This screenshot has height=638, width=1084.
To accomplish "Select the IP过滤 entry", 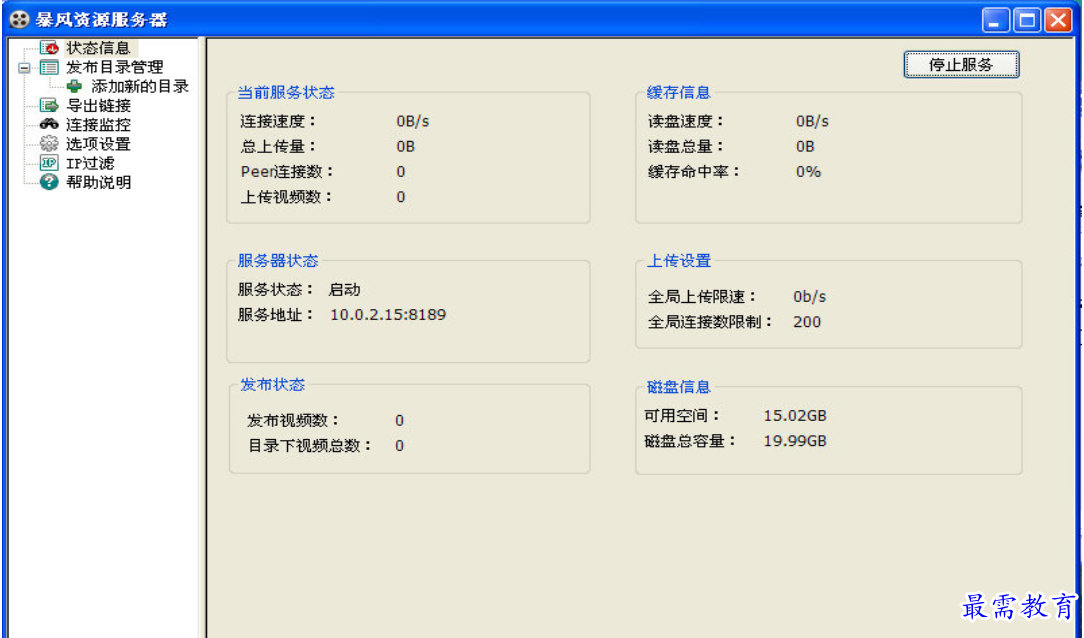I will click(x=90, y=163).
